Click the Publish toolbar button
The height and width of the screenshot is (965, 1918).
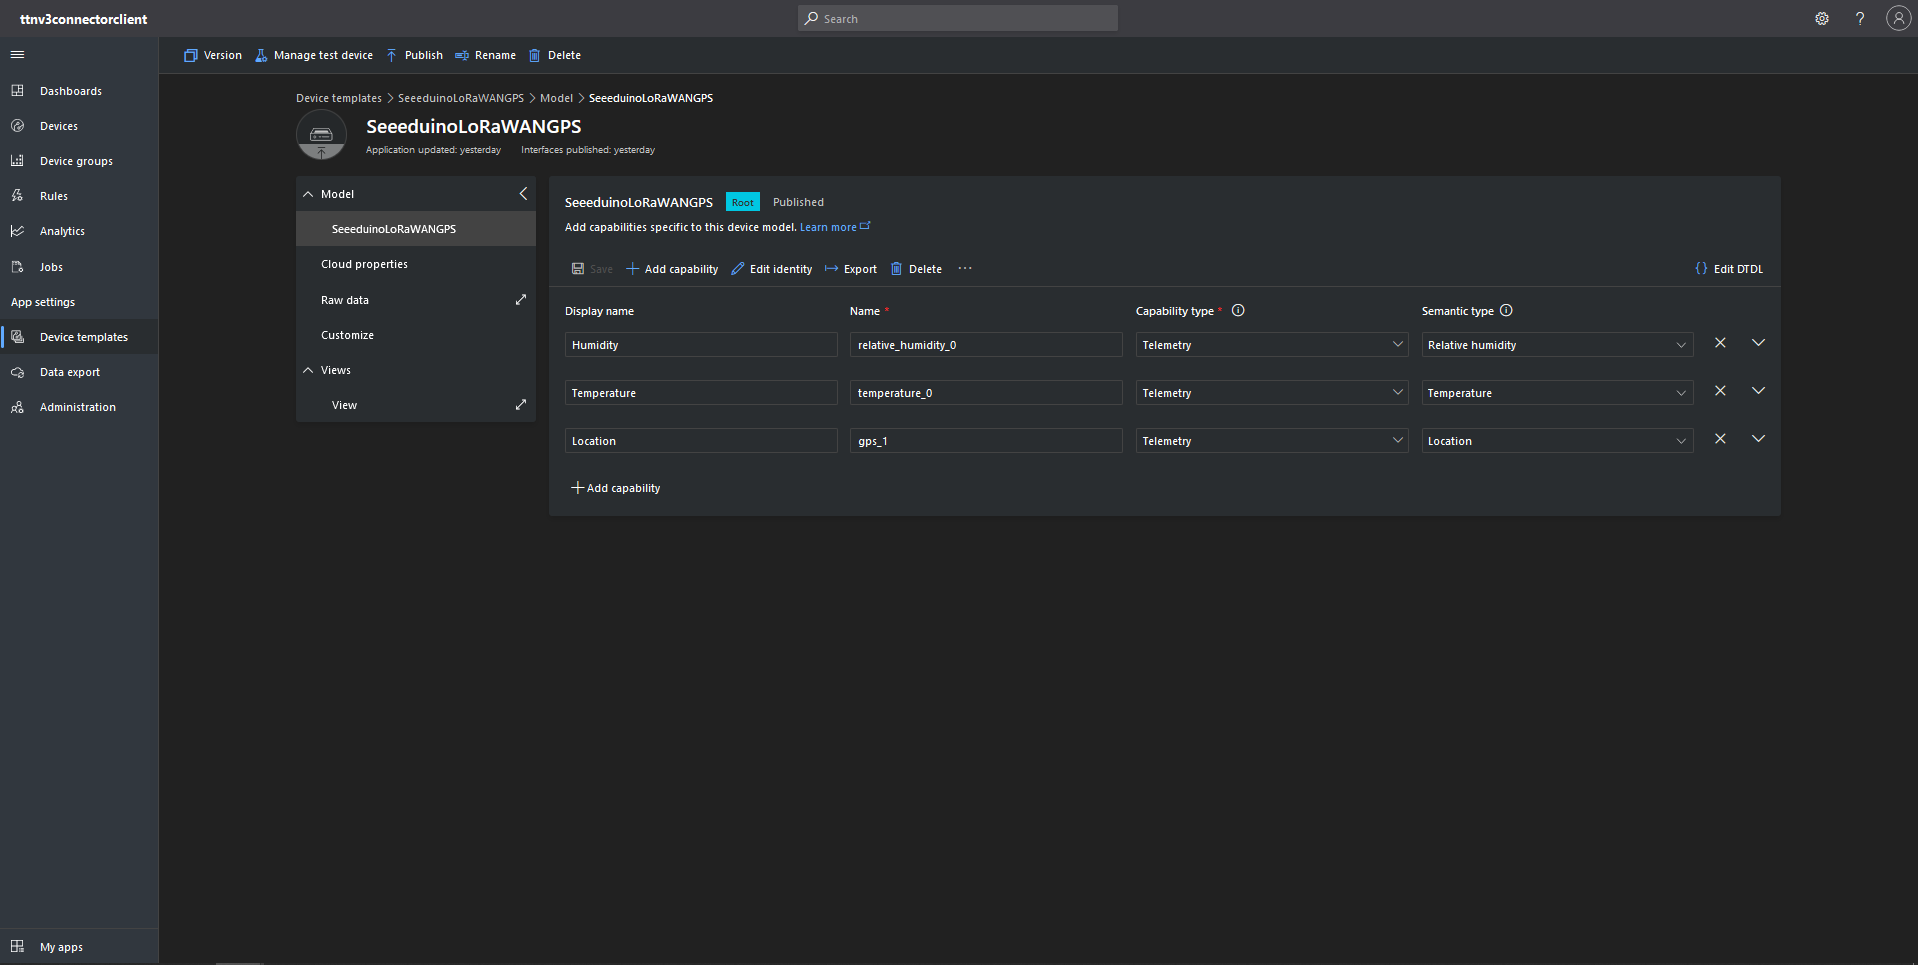(x=415, y=56)
